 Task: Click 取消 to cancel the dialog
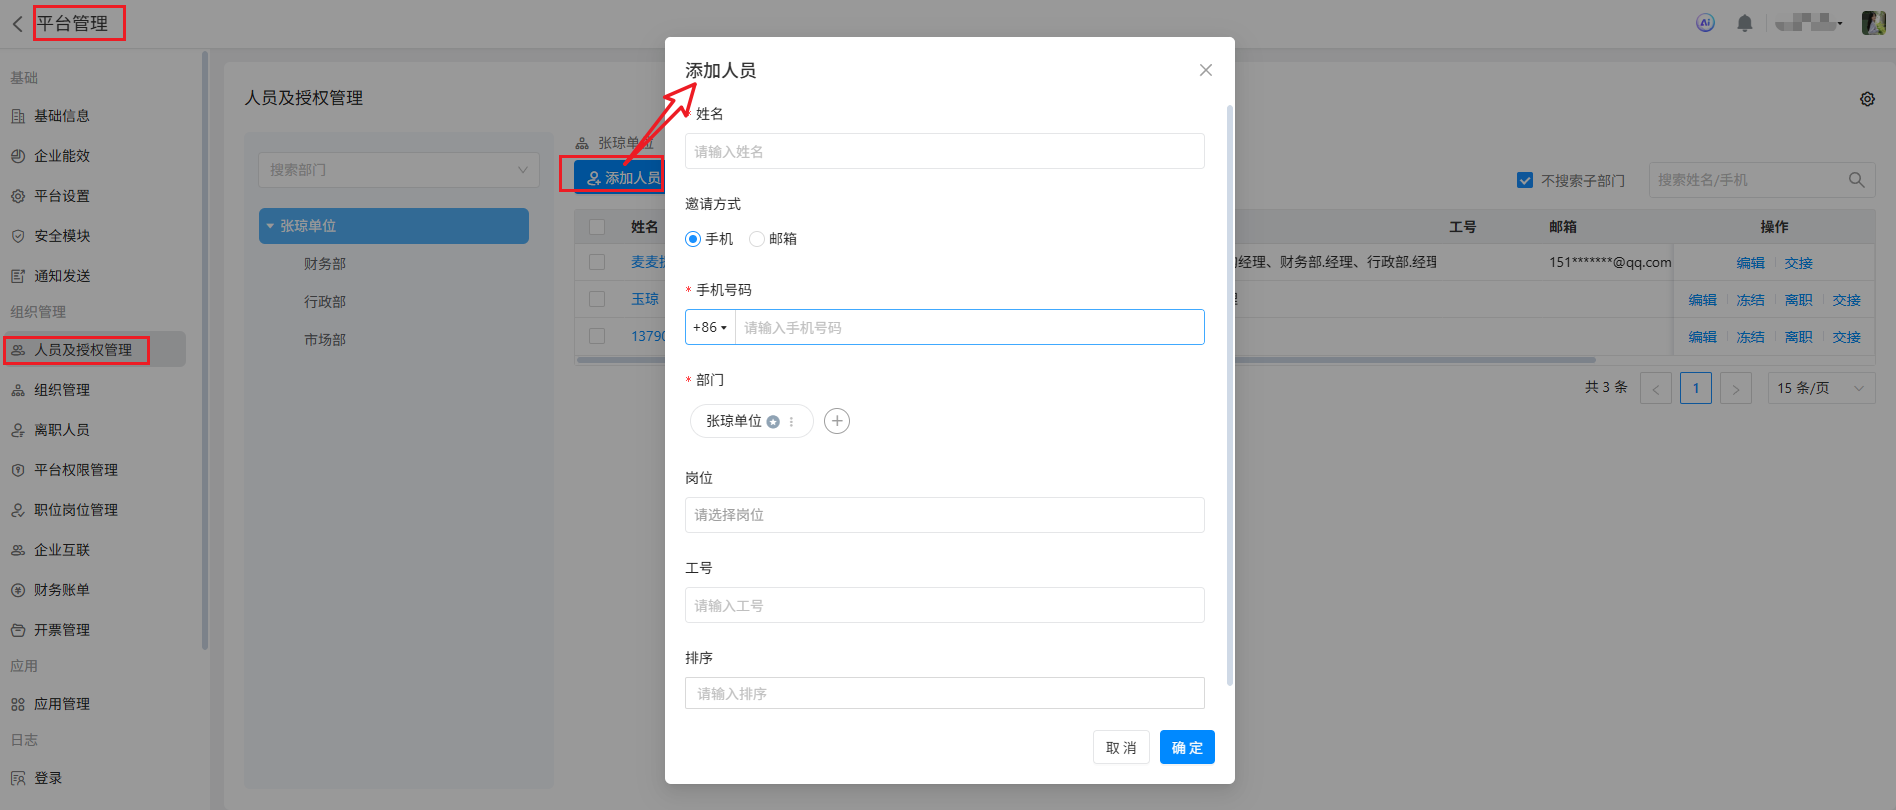(x=1121, y=747)
